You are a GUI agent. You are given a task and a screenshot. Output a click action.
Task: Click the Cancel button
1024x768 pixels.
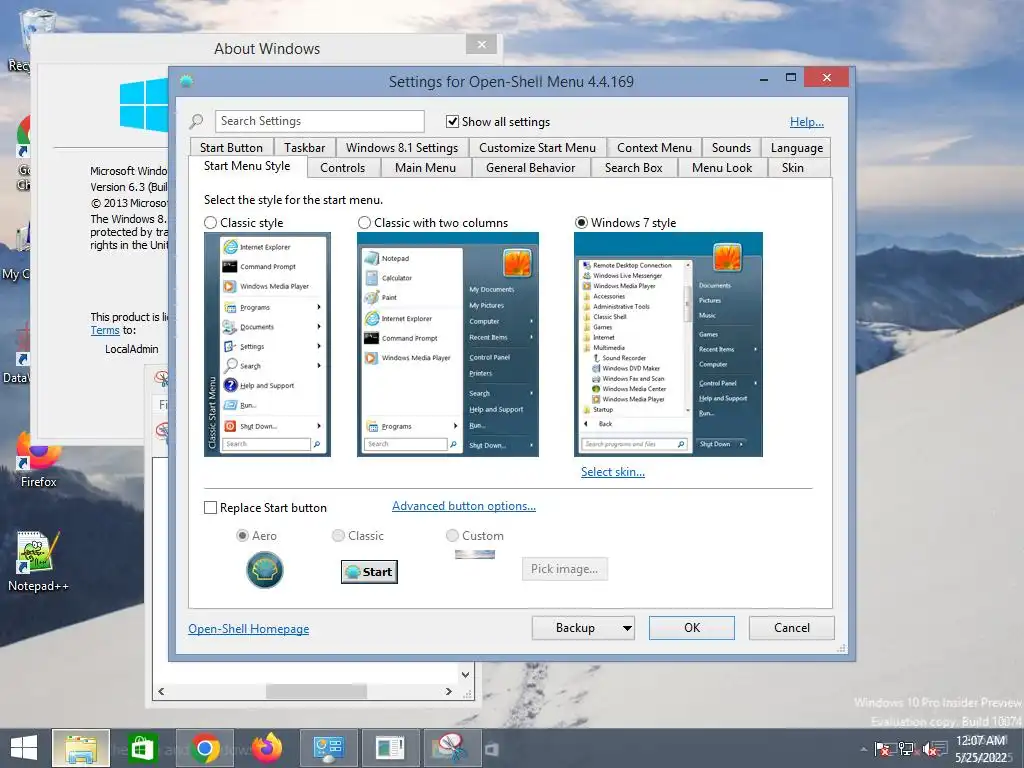[792, 628]
